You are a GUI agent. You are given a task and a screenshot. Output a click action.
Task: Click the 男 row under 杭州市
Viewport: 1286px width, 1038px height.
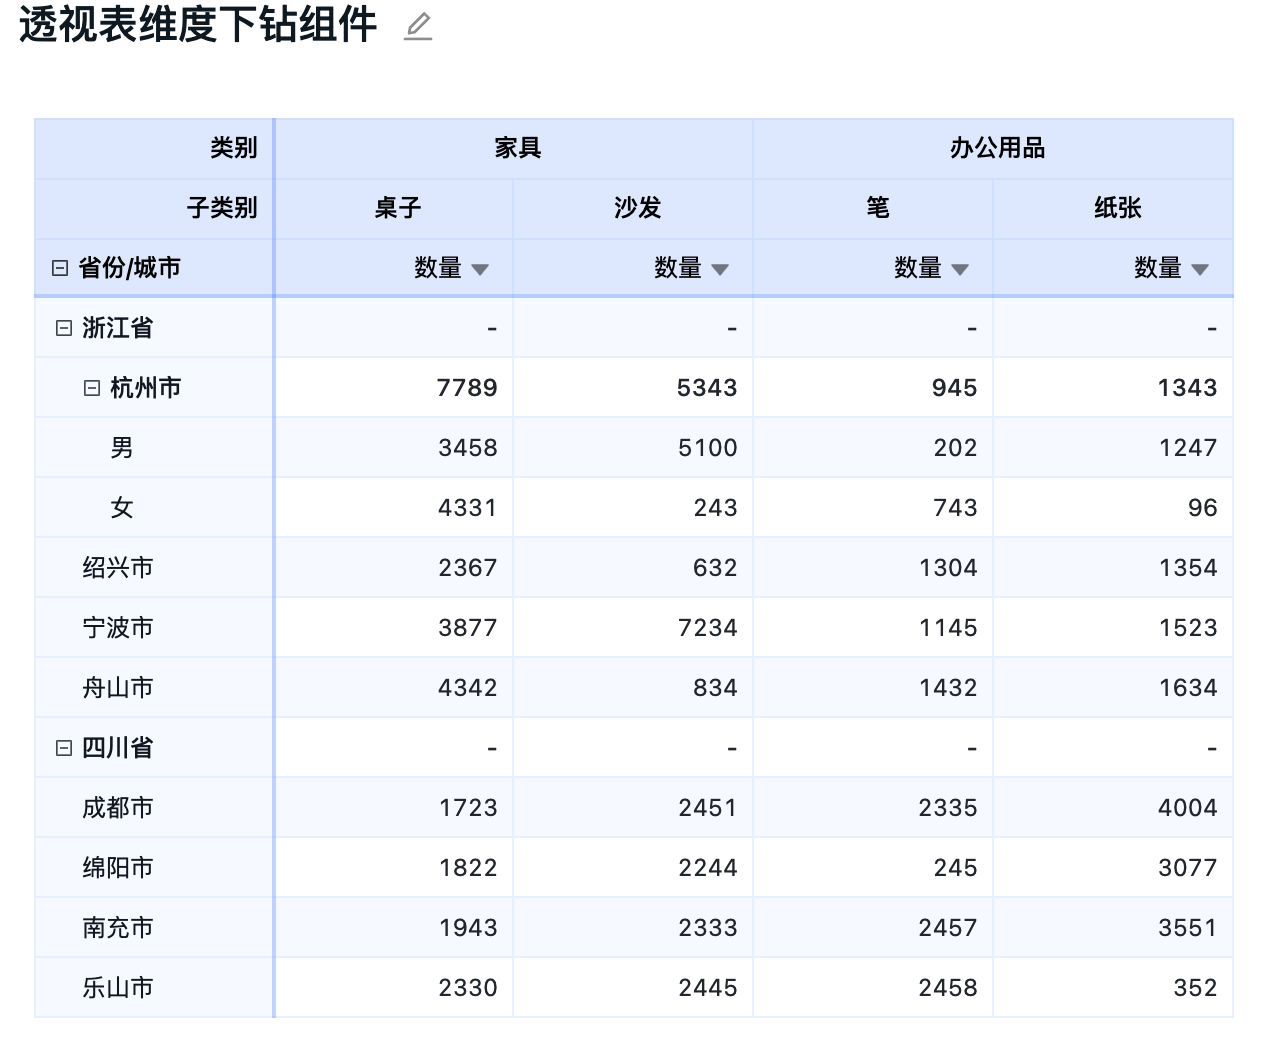pyautogui.click(x=121, y=447)
